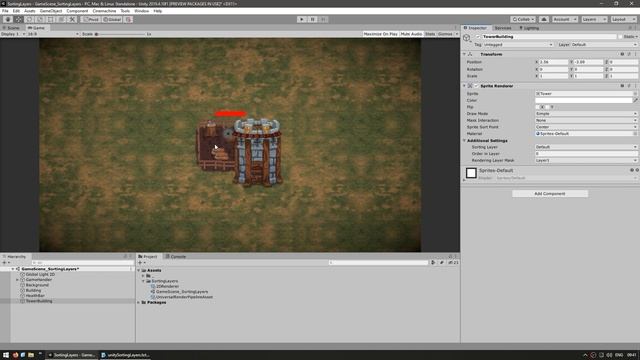
Task: Open the Sprite Renderer Color swatch
Action: coord(584,100)
